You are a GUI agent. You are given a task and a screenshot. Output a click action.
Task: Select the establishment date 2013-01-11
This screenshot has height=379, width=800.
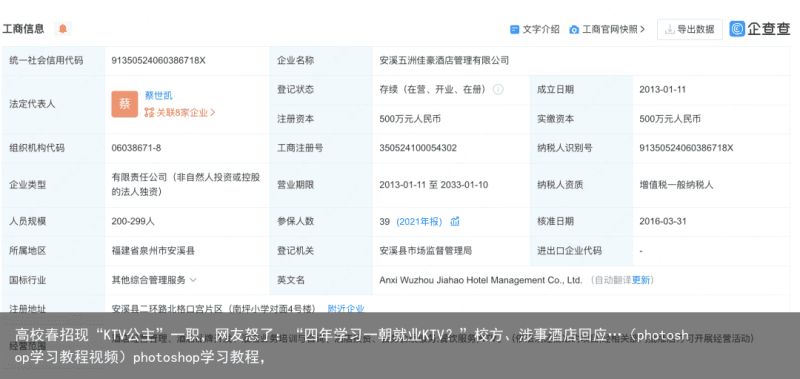[x=662, y=90]
